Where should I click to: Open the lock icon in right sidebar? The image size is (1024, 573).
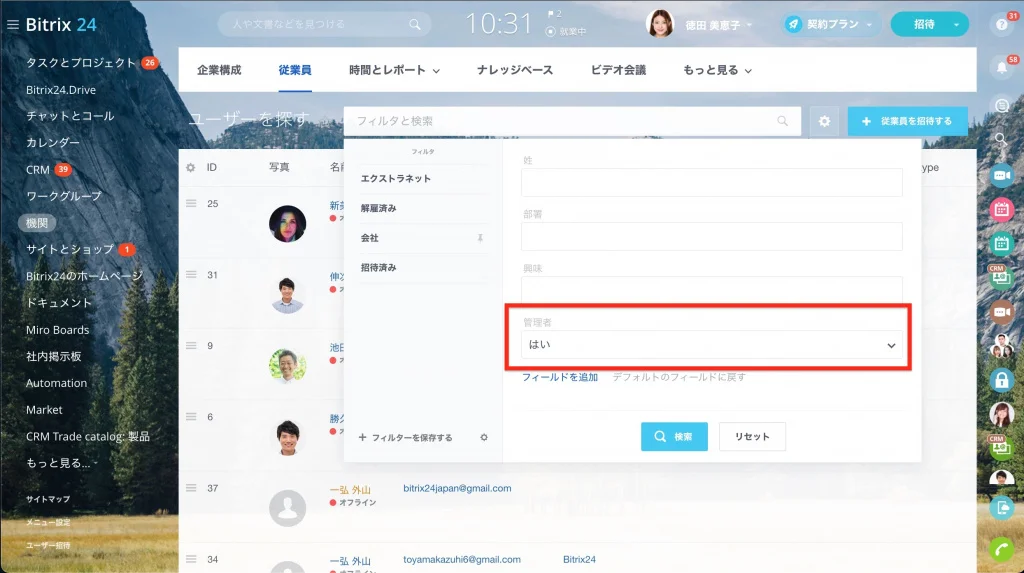coord(1001,380)
